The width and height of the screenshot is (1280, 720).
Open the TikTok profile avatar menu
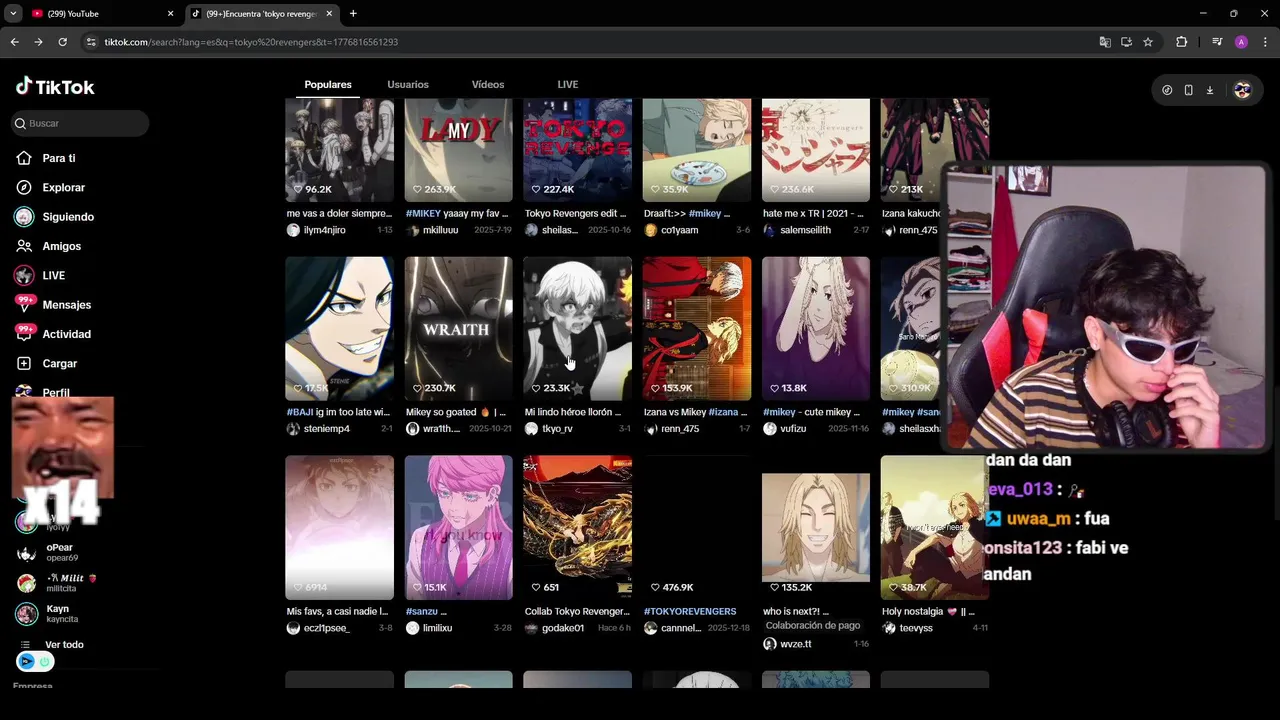[1242, 90]
